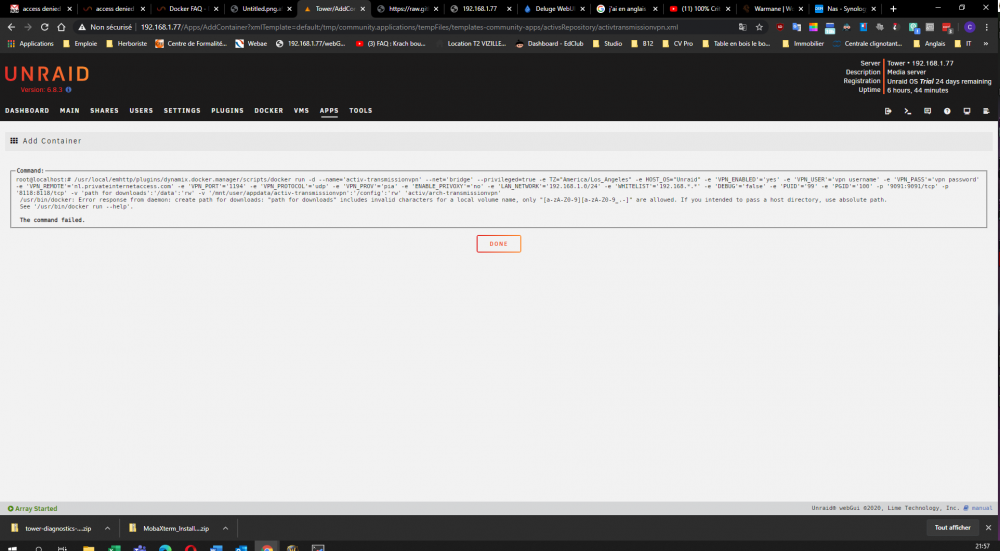The height and width of the screenshot is (551, 1000).
Task: Click the Unraid logout icon
Action: (888, 111)
